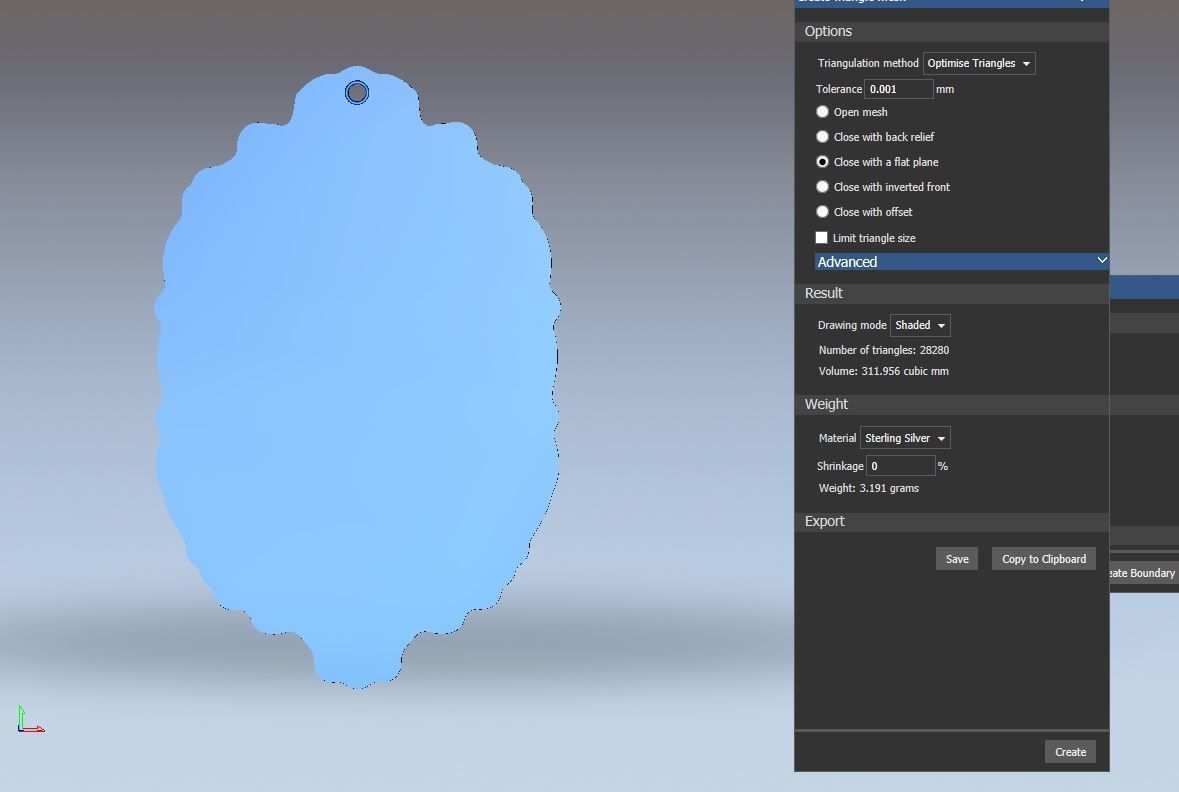Click the Weight section header

[x=951, y=405]
